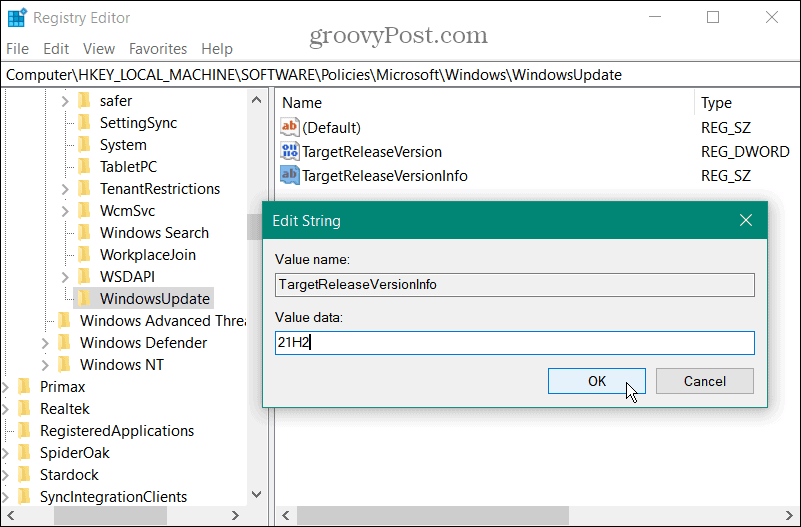Expand the WSDAPI registry key
Screen dimensions: 801x527
[x=65, y=277]
